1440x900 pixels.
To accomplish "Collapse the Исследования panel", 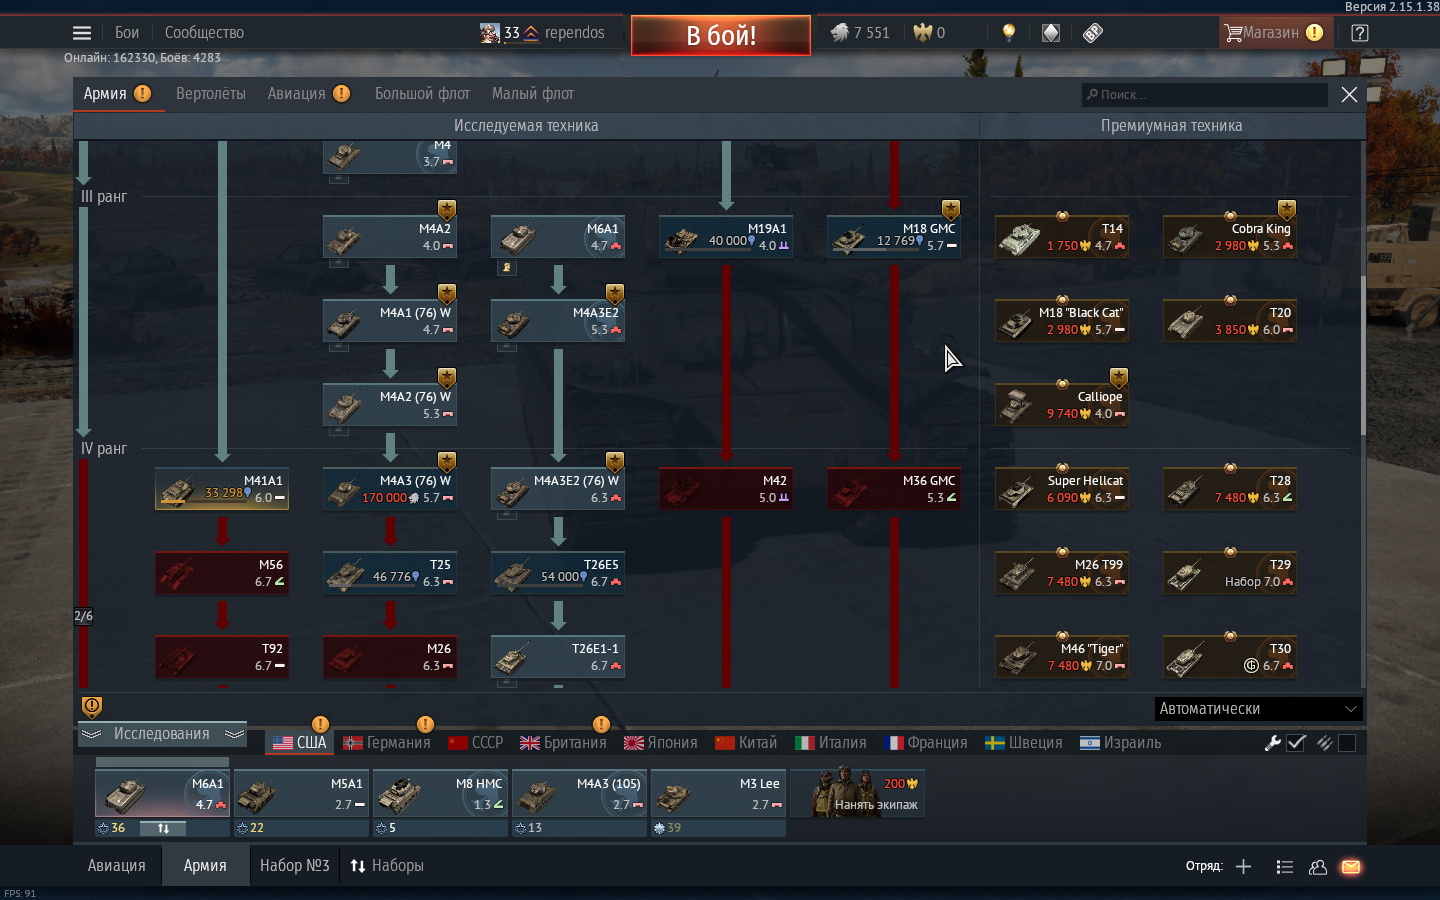I will (x=162, y=734).
